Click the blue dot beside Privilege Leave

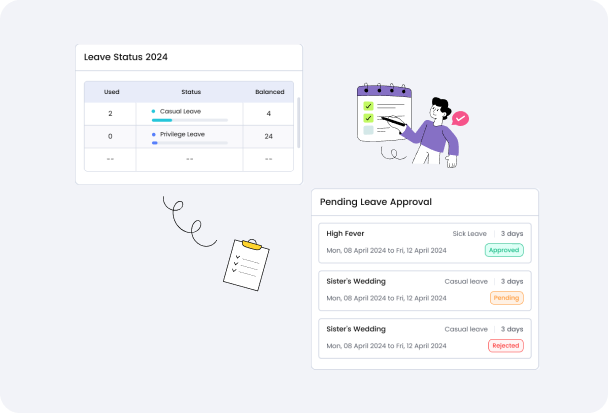153,134
